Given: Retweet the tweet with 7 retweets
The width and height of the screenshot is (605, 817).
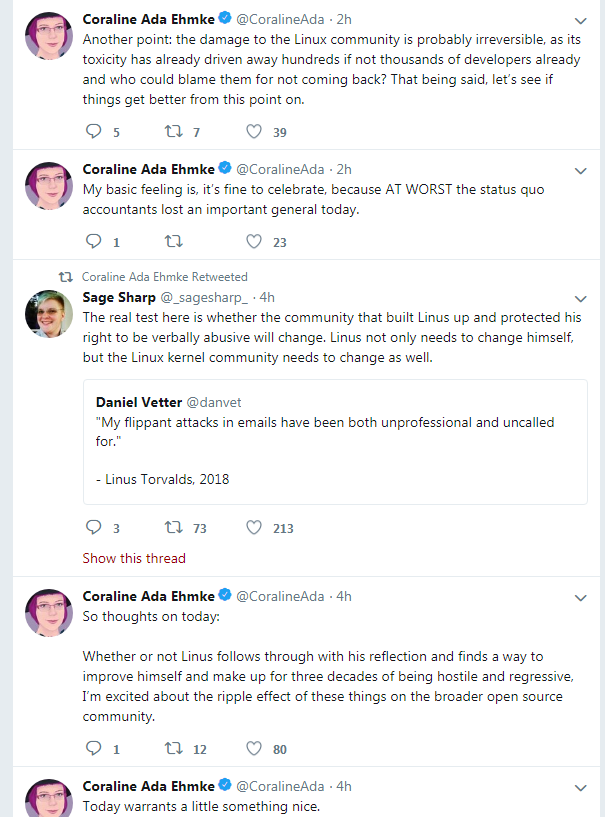Looking at the screenshot, I should (x=173, y=132).
